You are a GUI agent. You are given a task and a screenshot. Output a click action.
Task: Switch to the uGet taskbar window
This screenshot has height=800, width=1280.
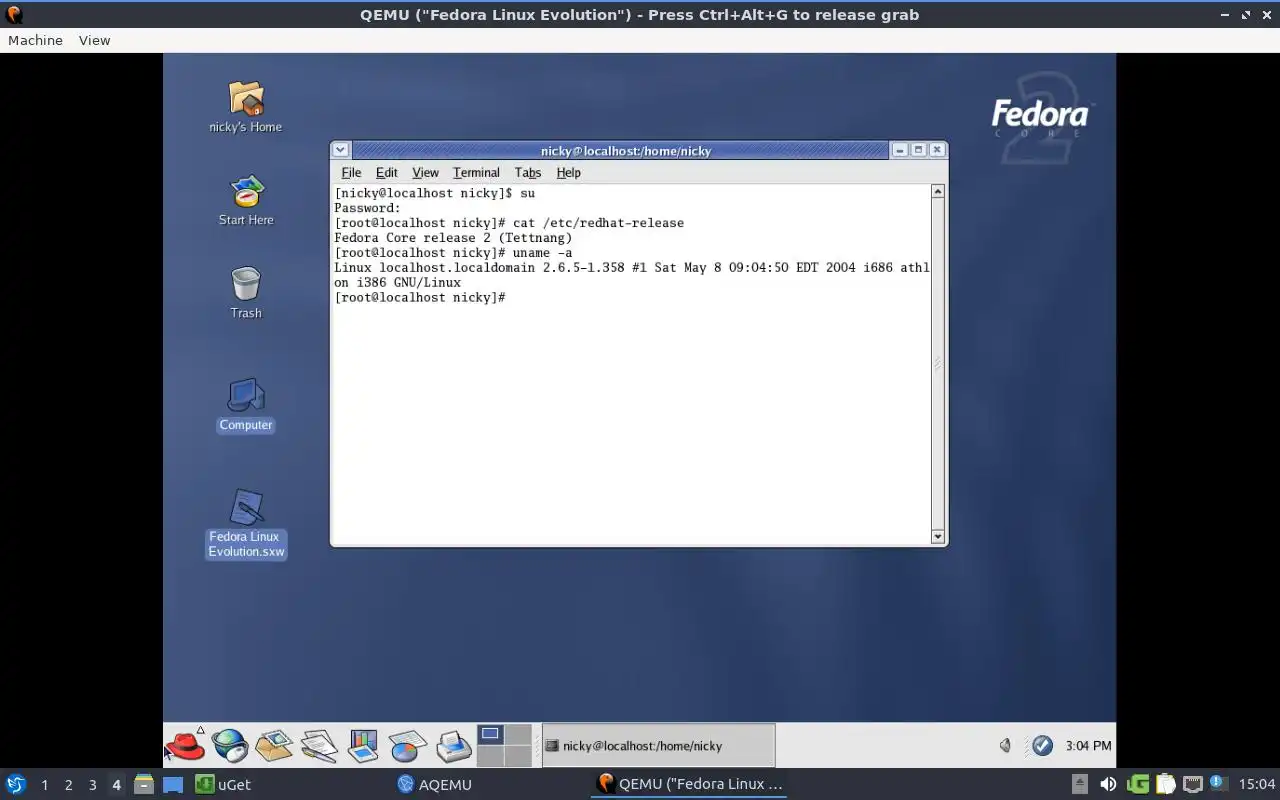point(223,784)
